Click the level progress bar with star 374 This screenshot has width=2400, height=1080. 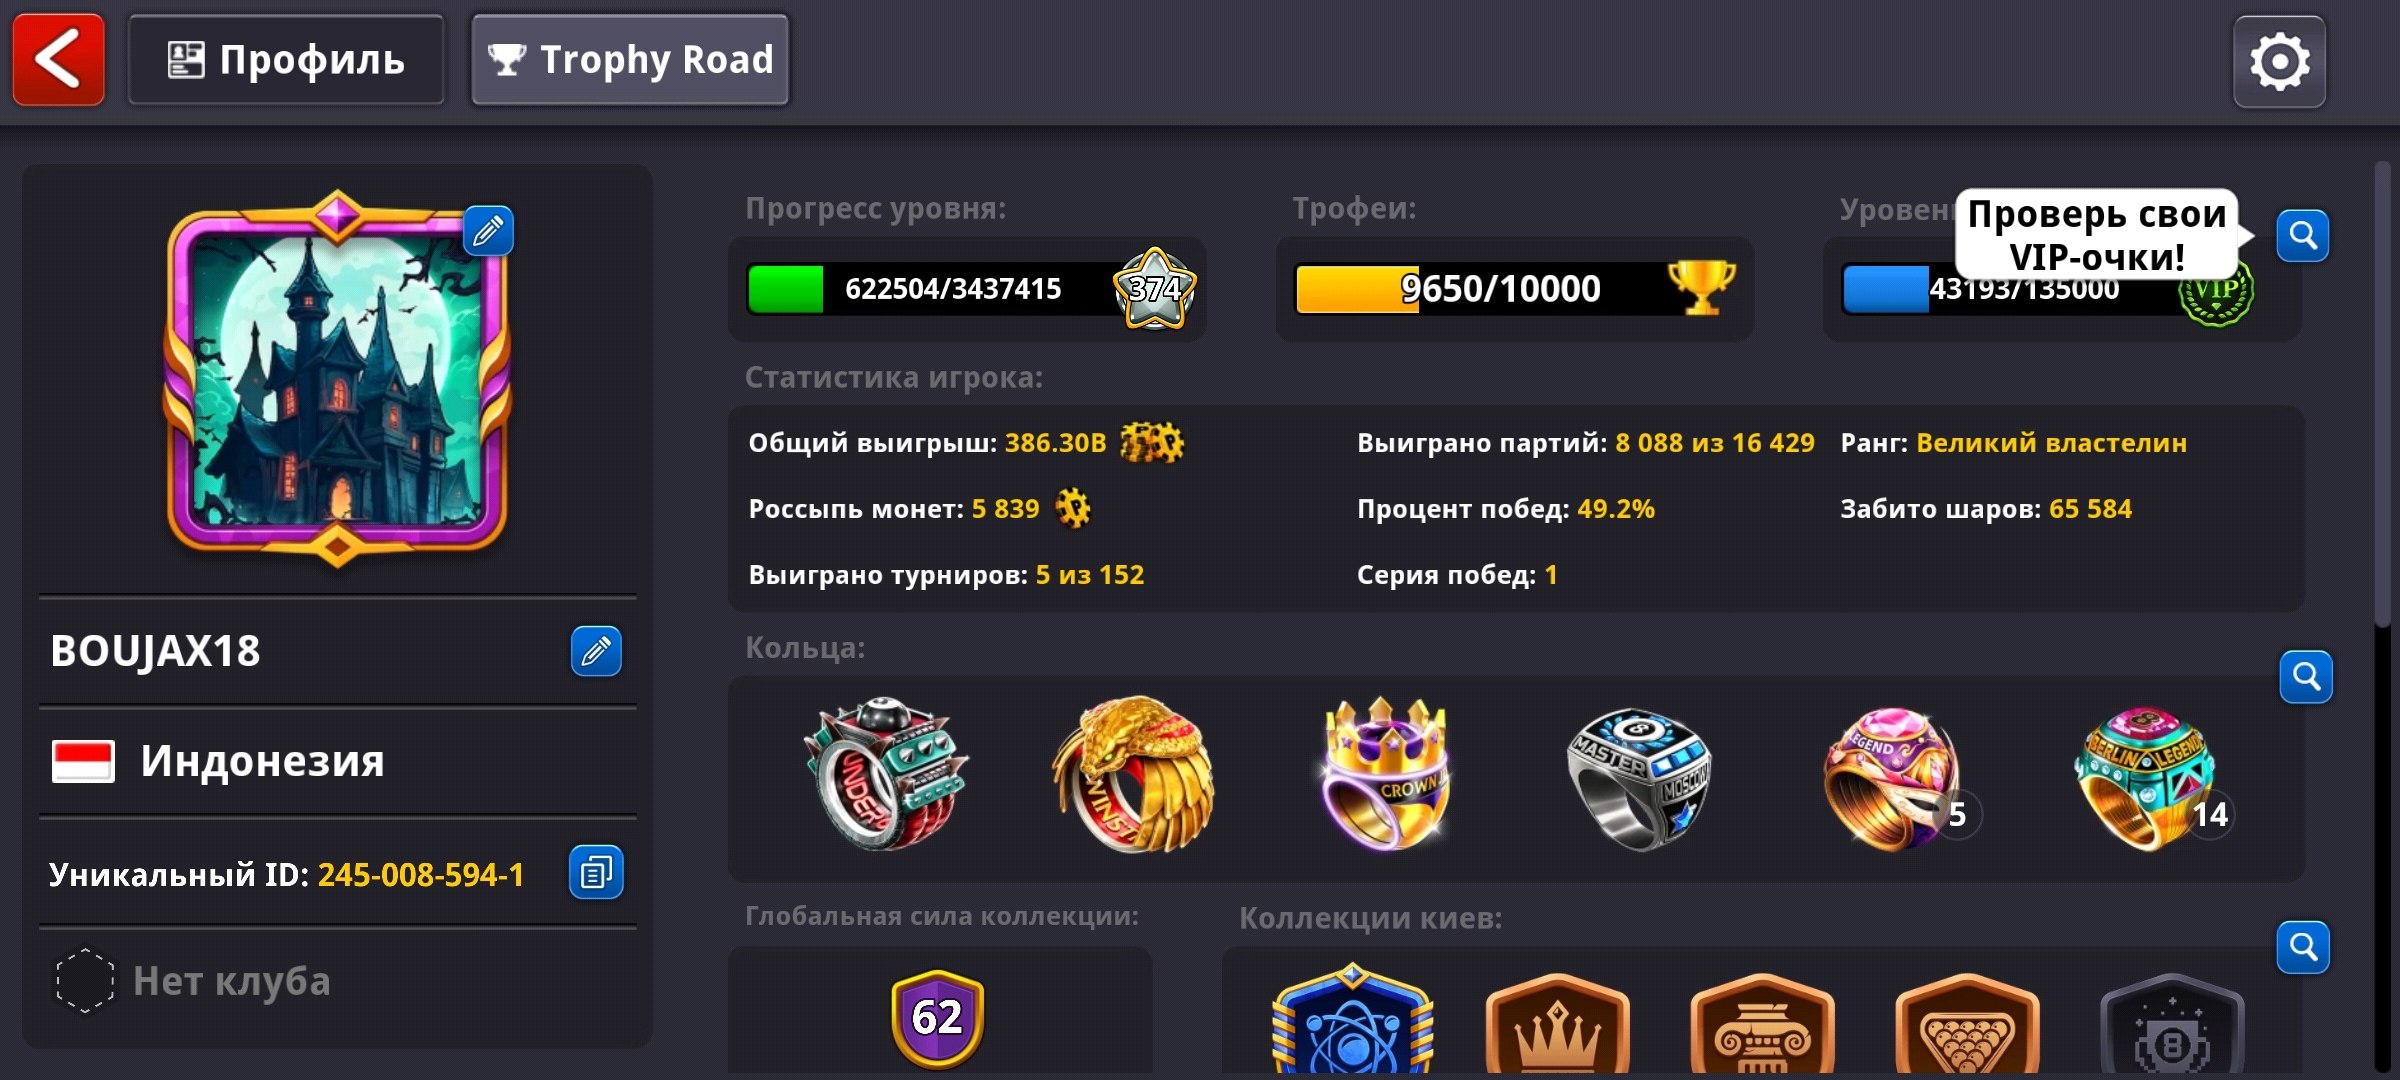968,289
